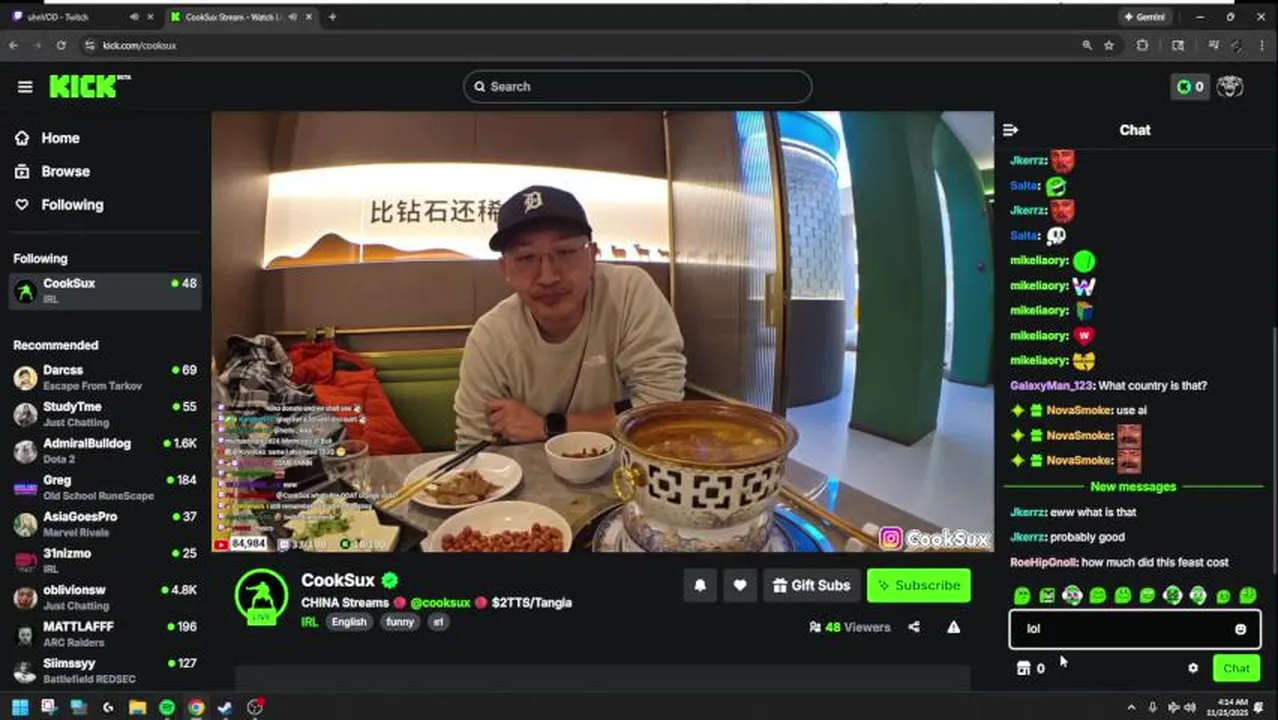1278x720 pixels.
Task: Click the verified badge next to CookSux
Action: click(x=390, y=580)
